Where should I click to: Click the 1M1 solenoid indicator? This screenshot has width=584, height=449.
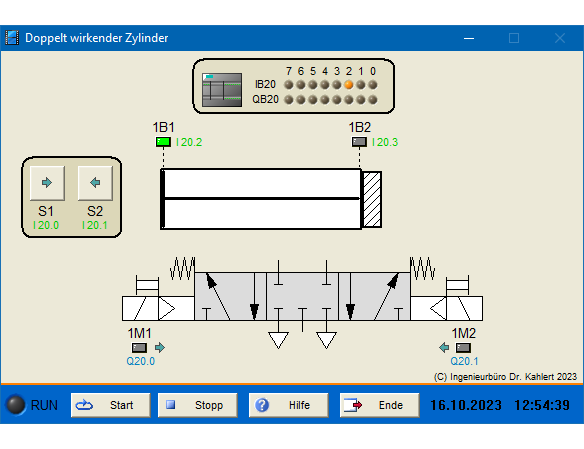[x=139, y=348]
